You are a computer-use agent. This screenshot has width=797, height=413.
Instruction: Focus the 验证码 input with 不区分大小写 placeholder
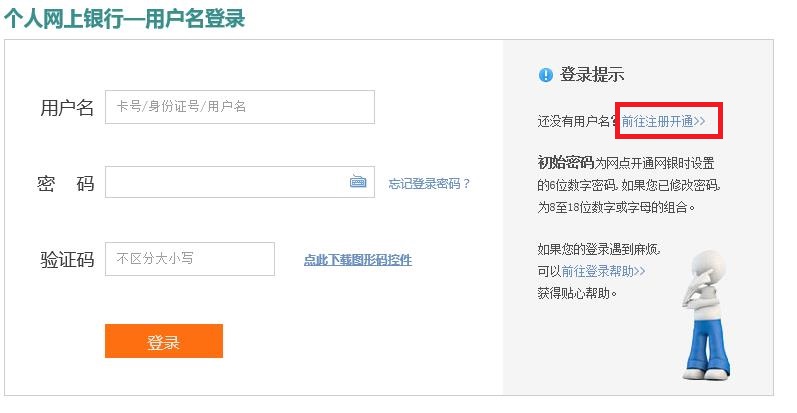190,259
